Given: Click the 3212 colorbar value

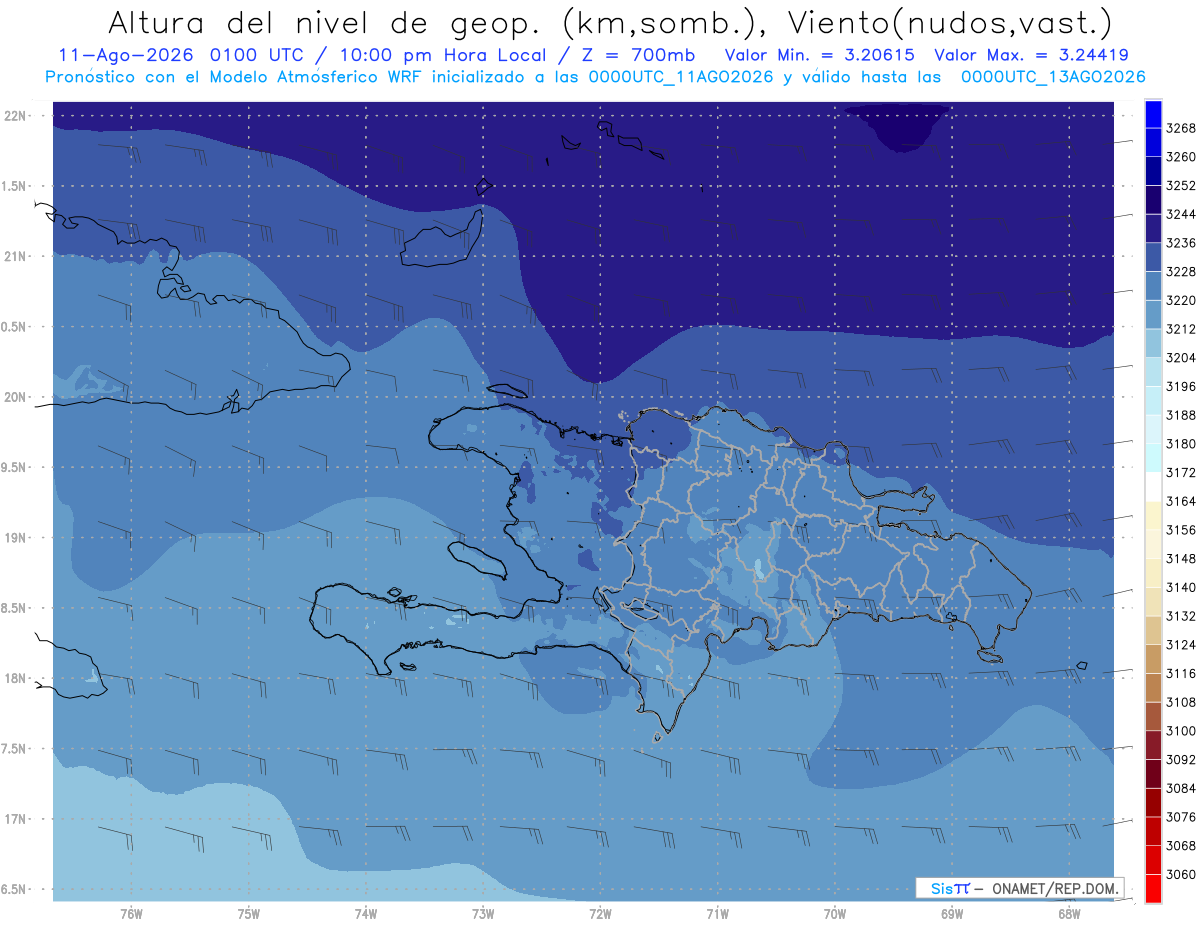Looking at the screenshot, I should [1181, 329].
